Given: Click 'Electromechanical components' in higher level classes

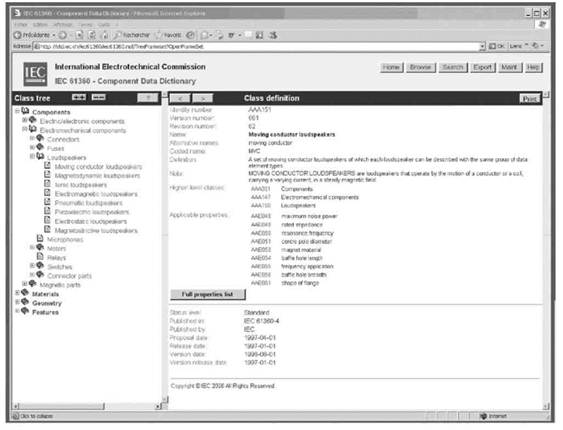Looking at the screenshot, I should click(x=320, y=197).
